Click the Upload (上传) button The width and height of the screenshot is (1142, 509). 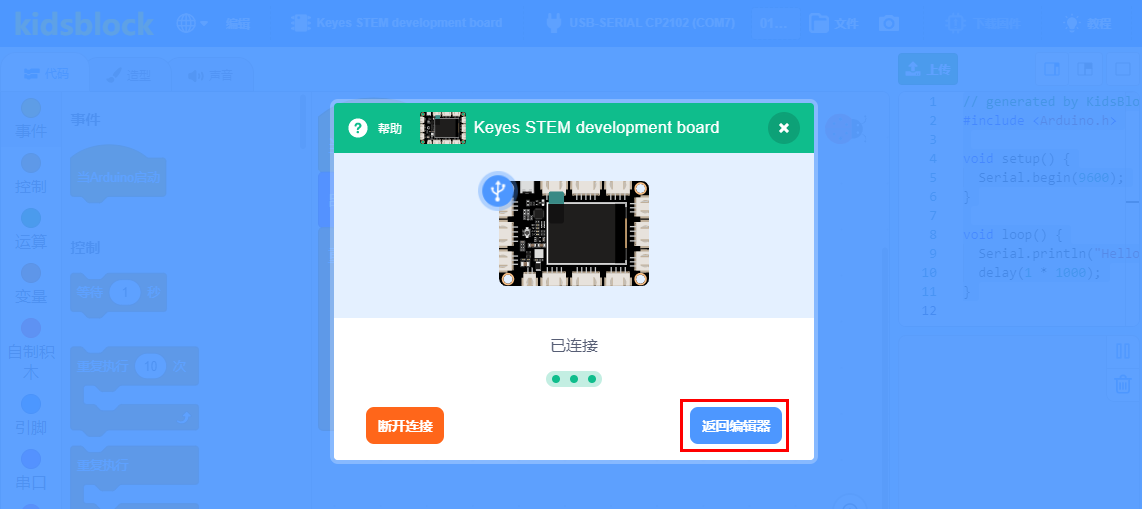click(928, 69)
